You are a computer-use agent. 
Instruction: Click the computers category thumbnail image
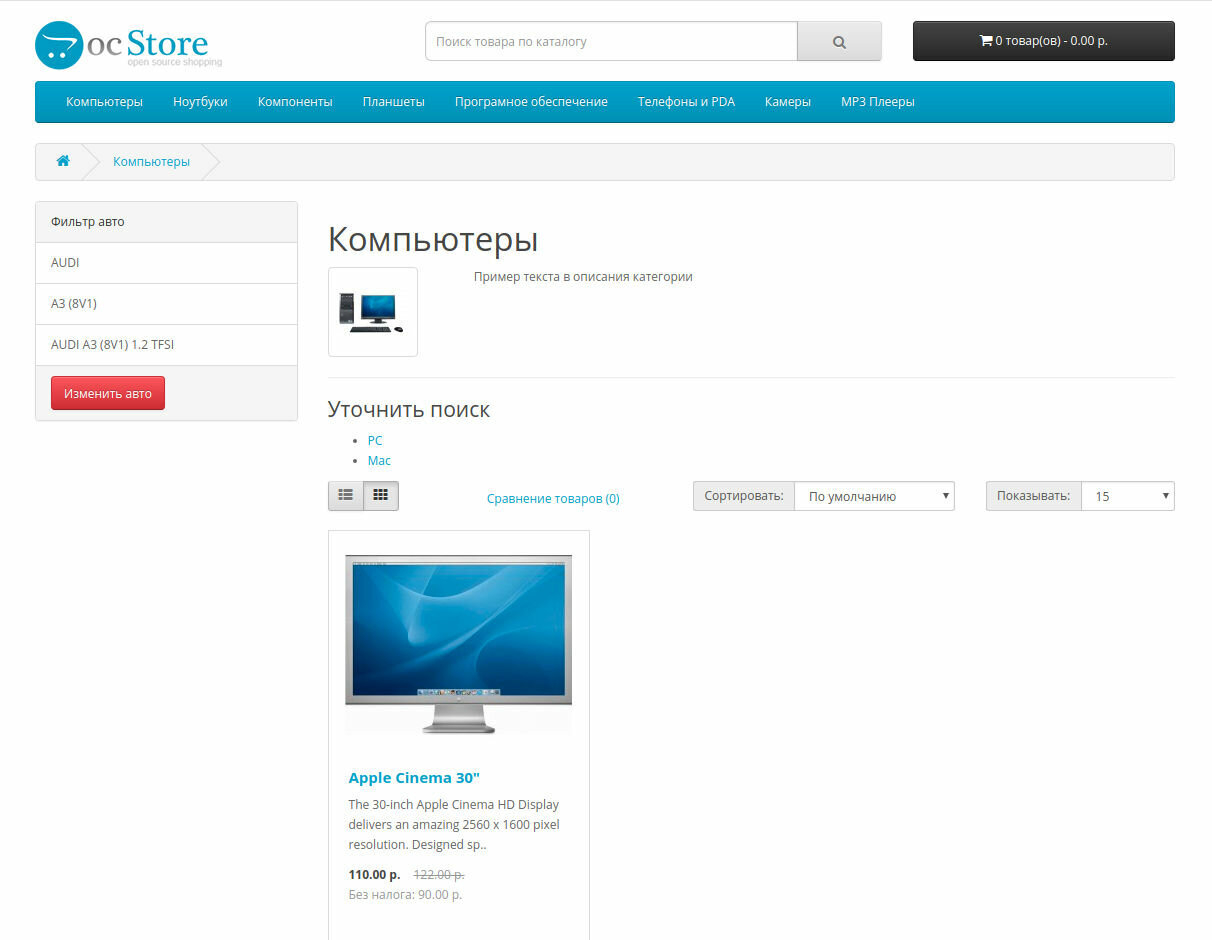point(372,312)
